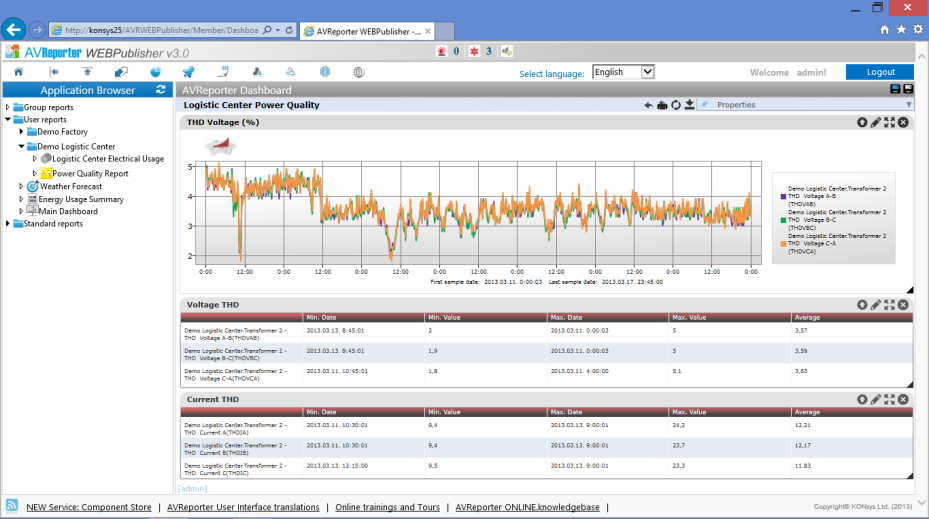Click the Logout button
The height and width of the screenshot is (519, 929).
pos(880,72)
